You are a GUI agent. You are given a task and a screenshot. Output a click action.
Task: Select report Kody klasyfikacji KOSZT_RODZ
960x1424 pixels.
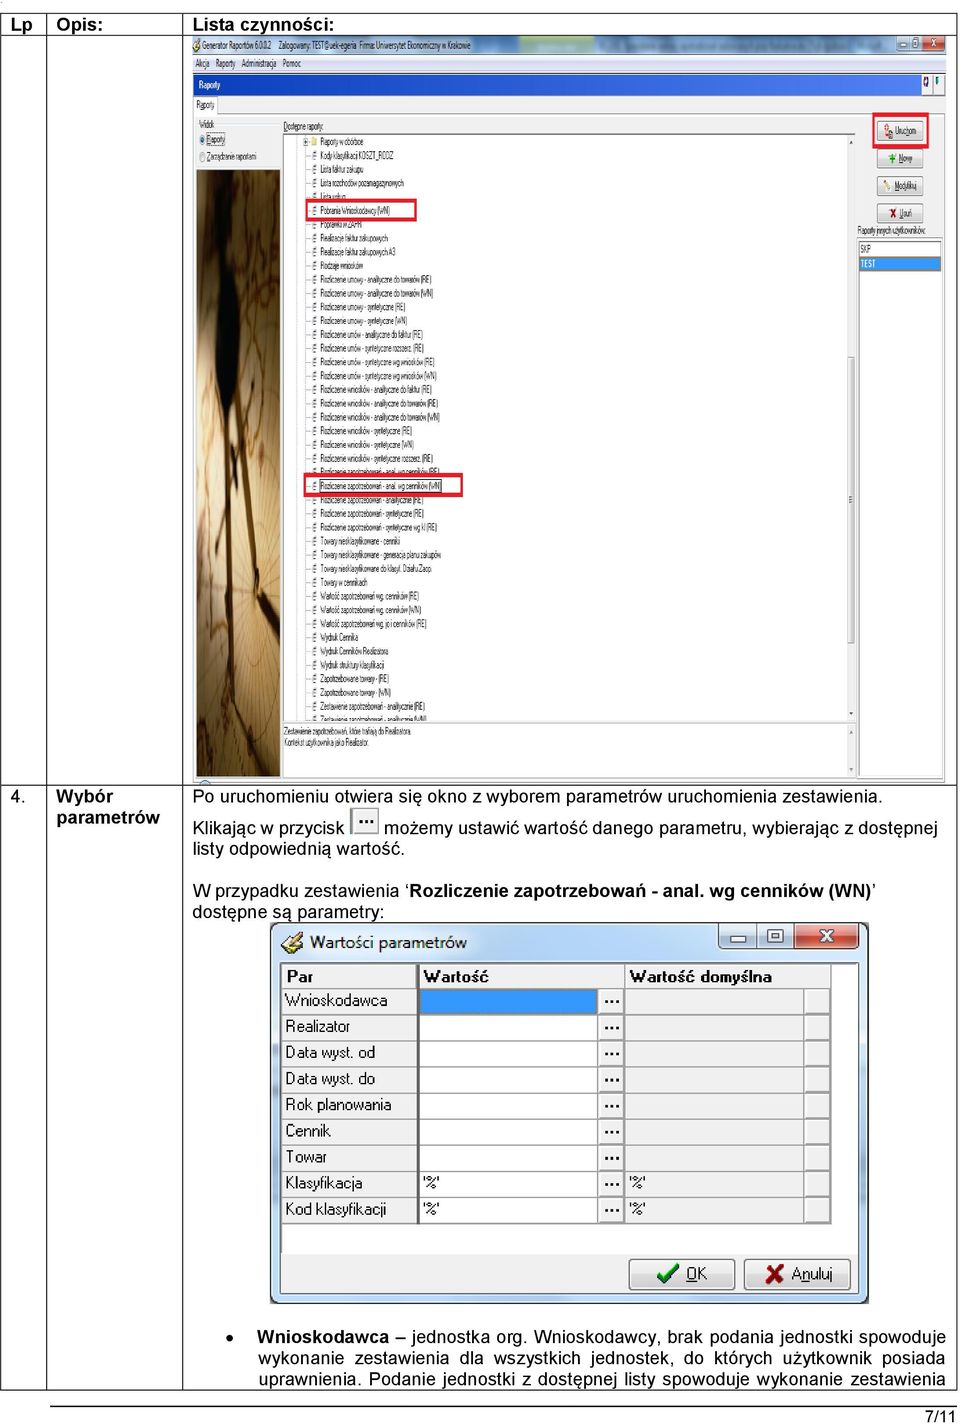pyautogui.click(x=357, y=156)
